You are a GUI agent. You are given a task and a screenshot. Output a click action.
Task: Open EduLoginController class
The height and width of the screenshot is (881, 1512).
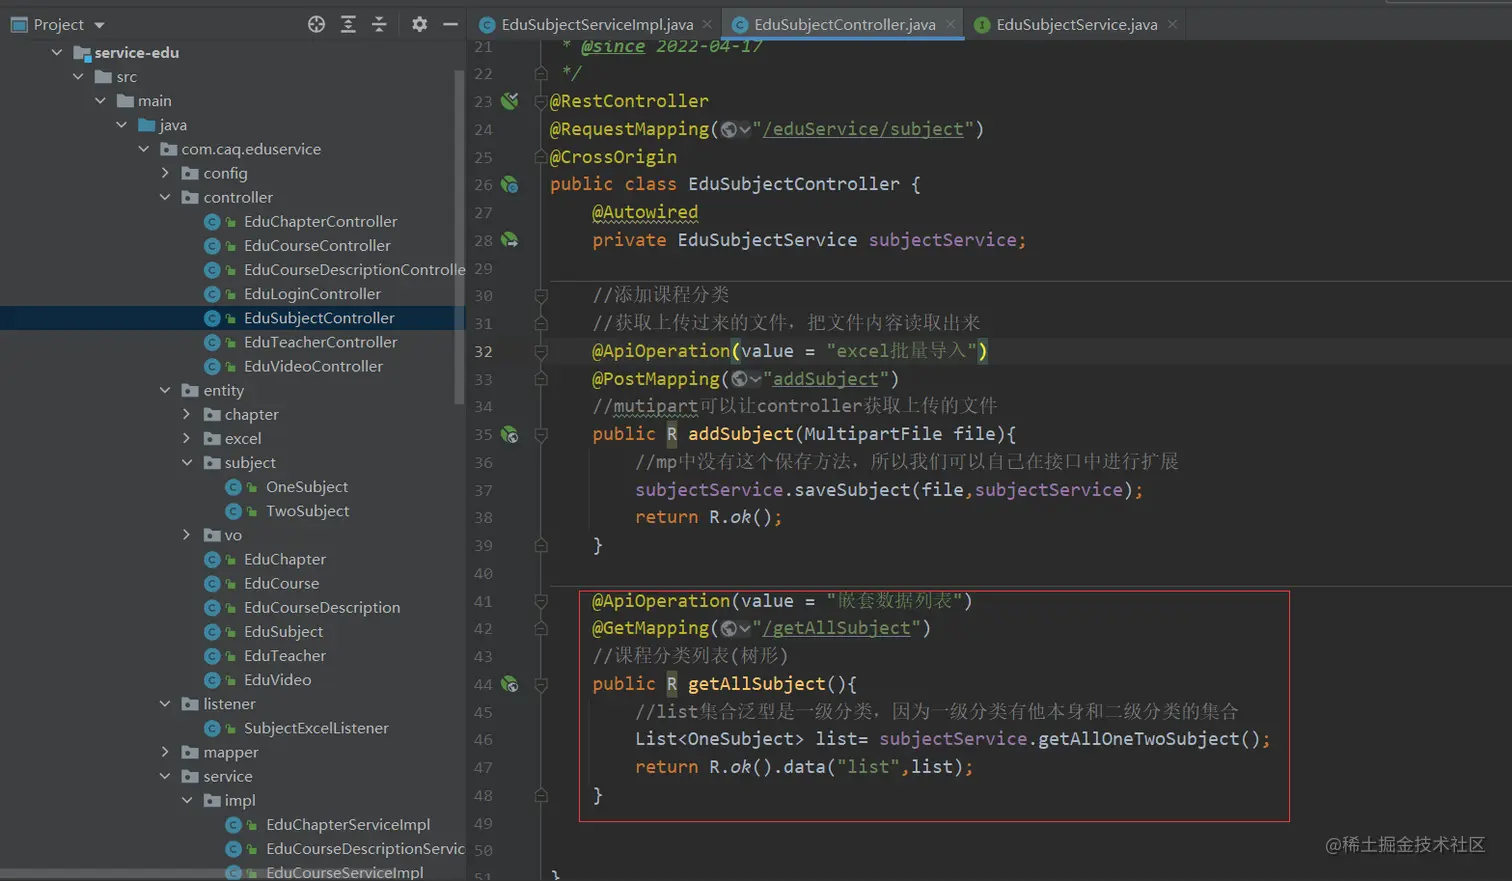pyautogui.click(x=312, y=294)
